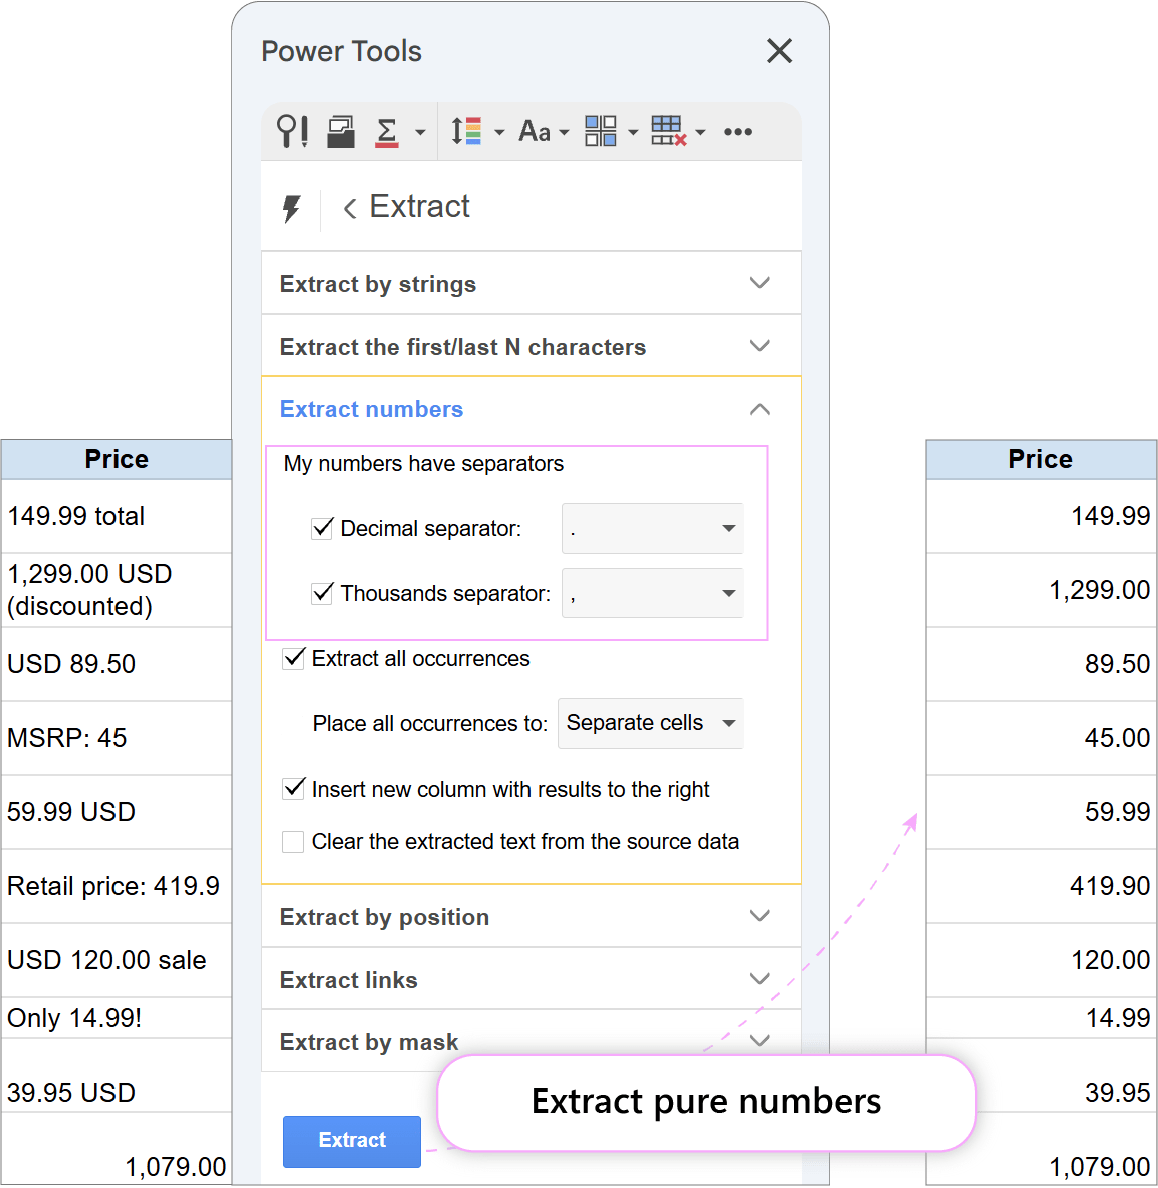Screen dimensions: 1158x1188
Task: Toggle Extract all occurrences checkbox
Action: pyautogui.click(x=293, y=658)
